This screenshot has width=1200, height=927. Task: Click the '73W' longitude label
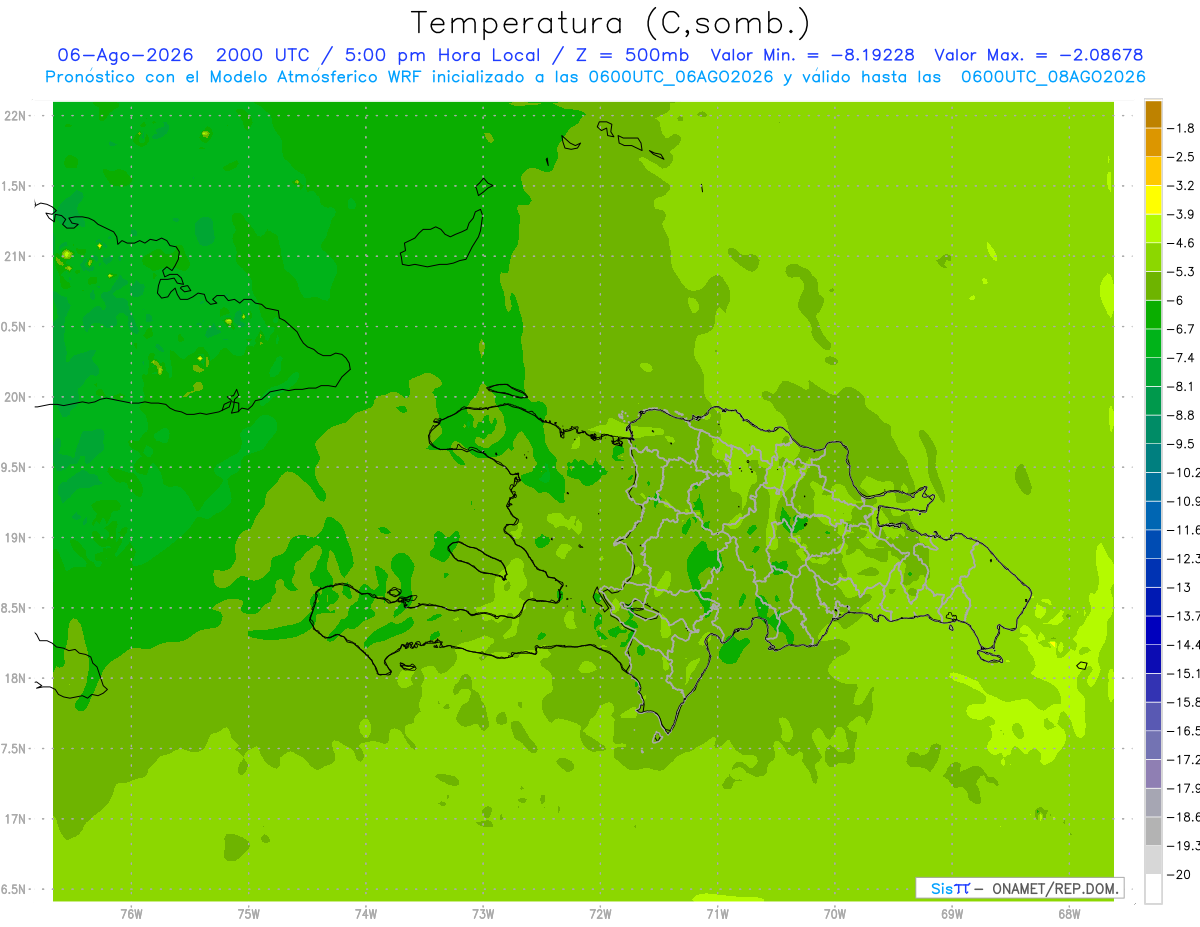pyautogui.click(x=483, y=914)
